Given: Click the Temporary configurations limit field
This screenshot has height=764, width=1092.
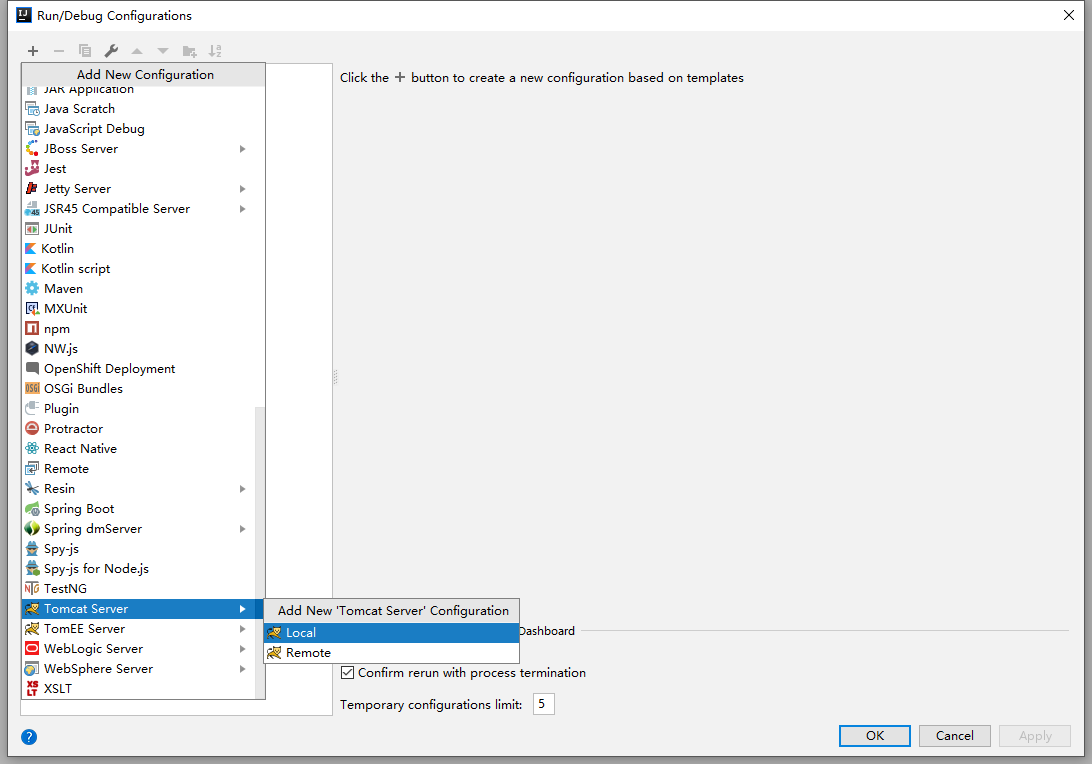Looking at the screenshot, I should coord(543,704).
